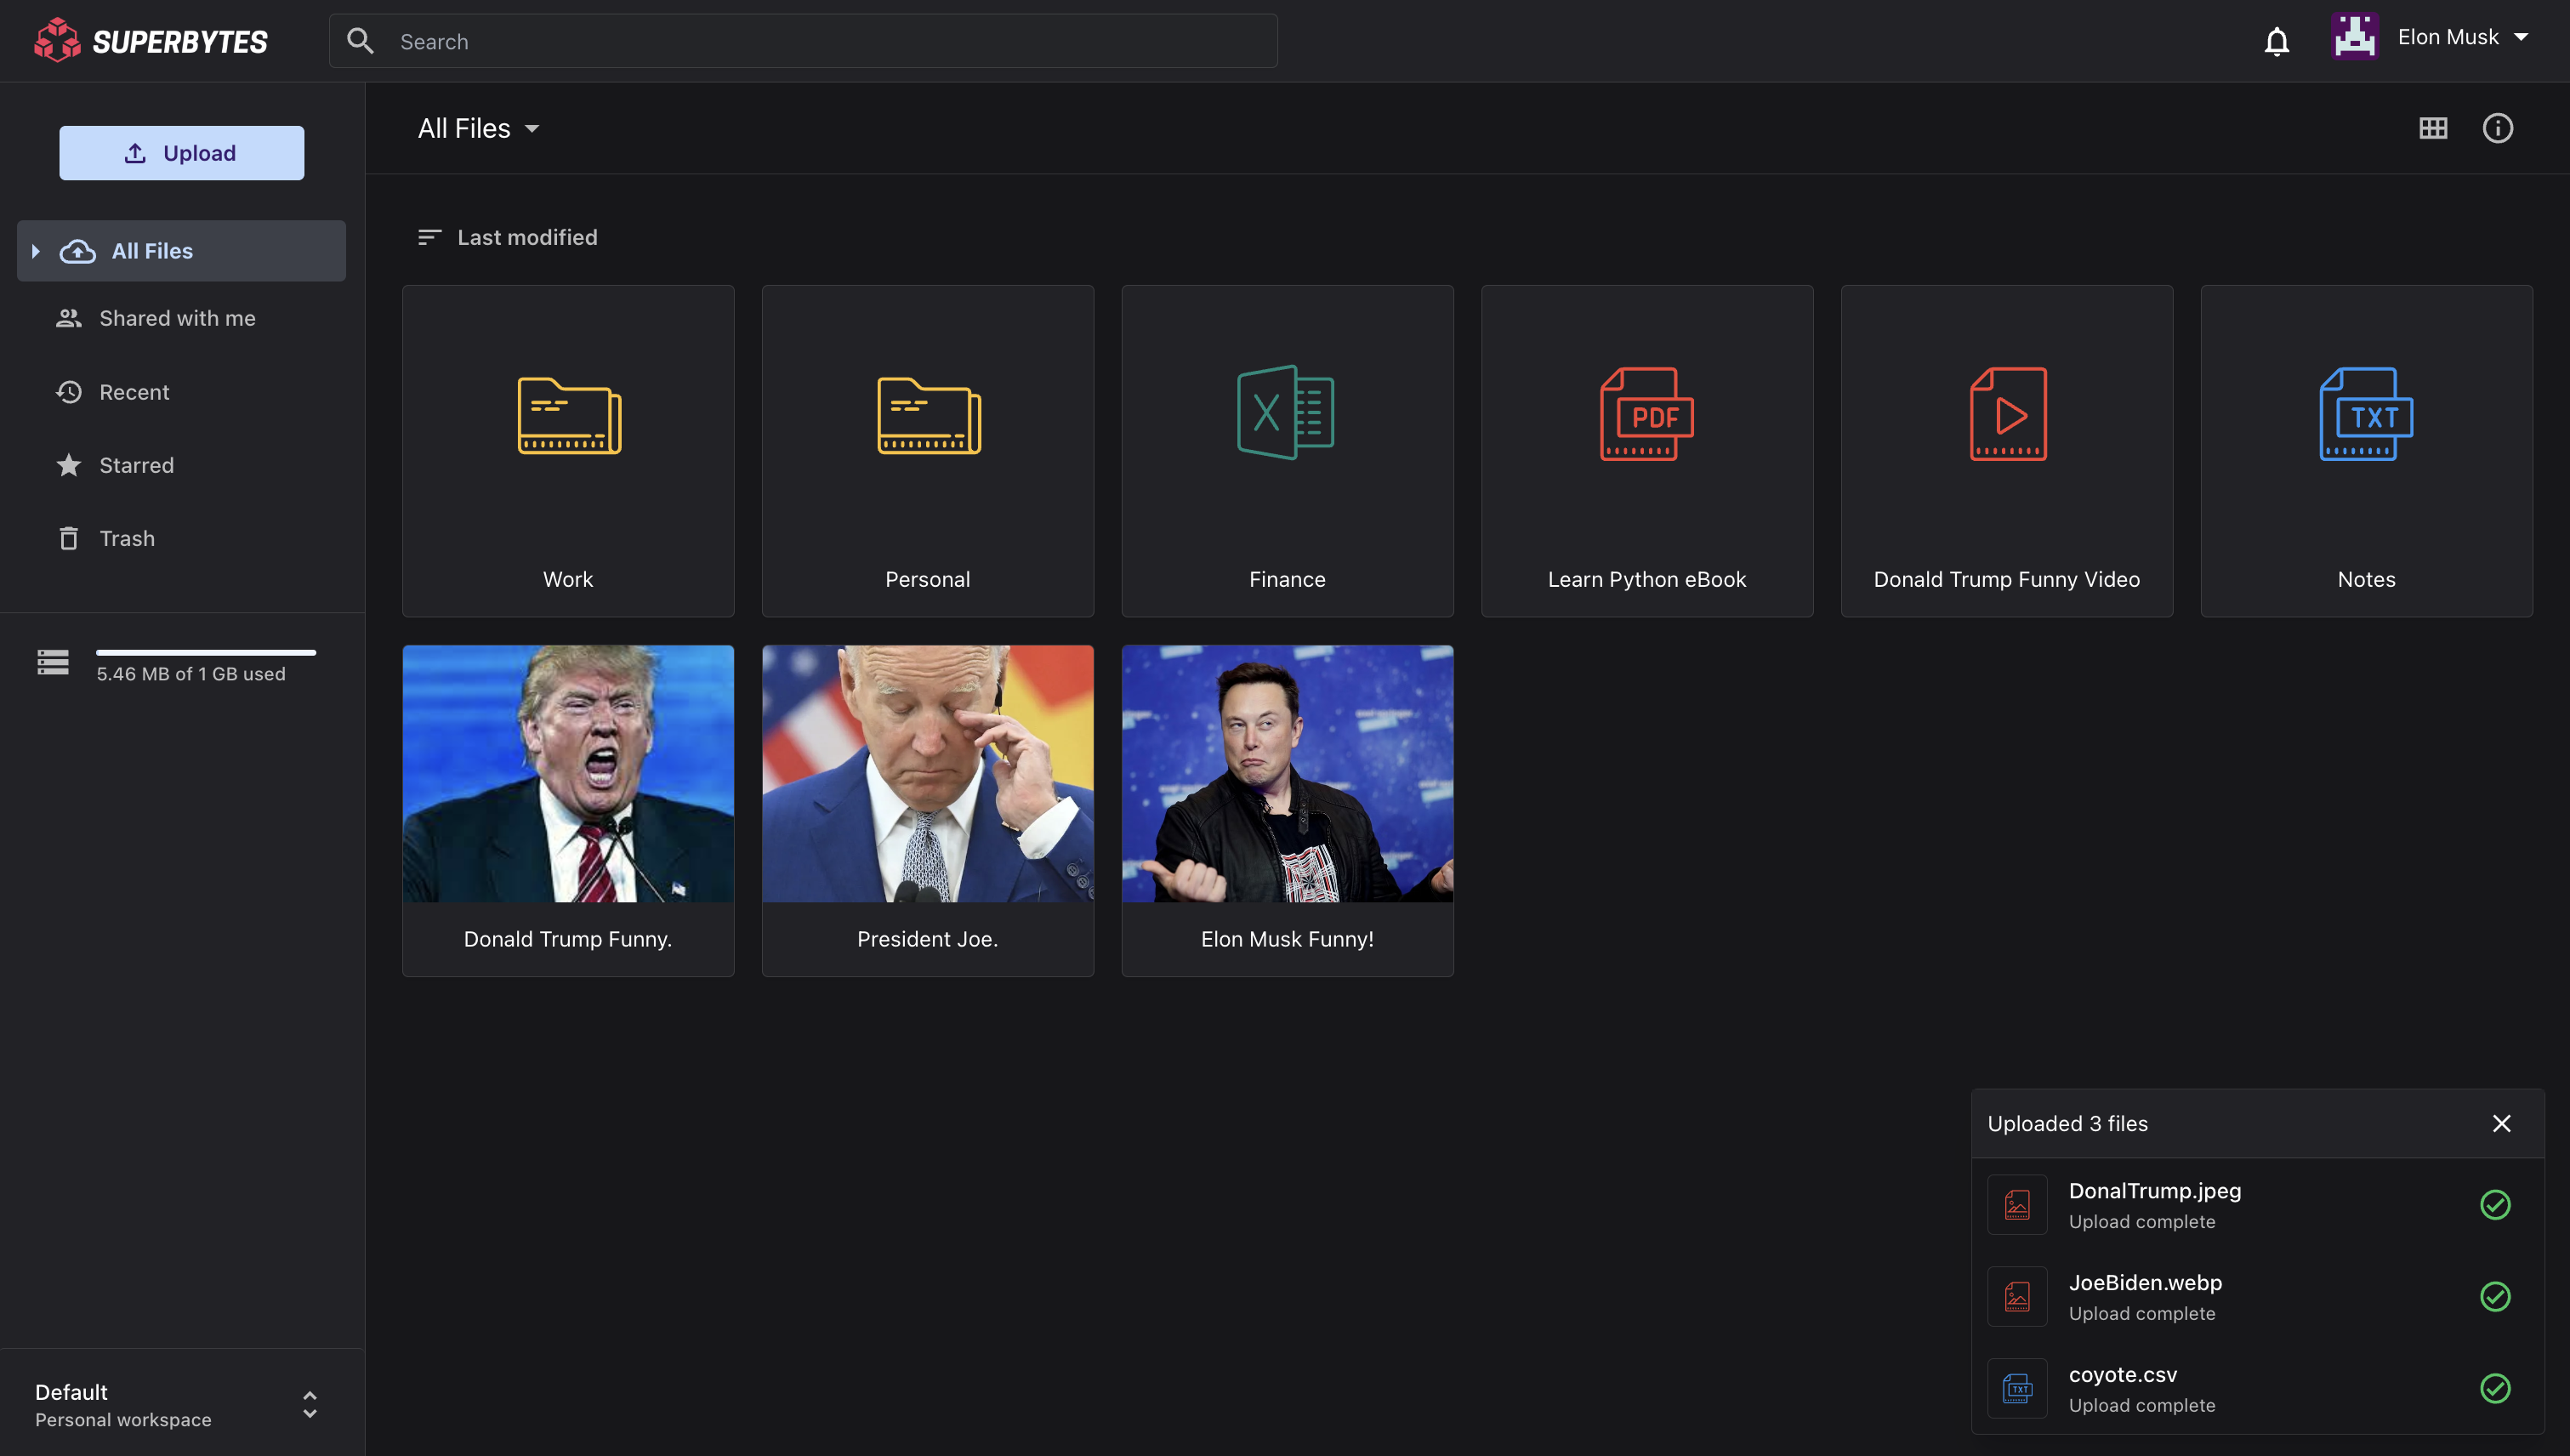Select All Files in the sidebar

click(x=152, y=250)
